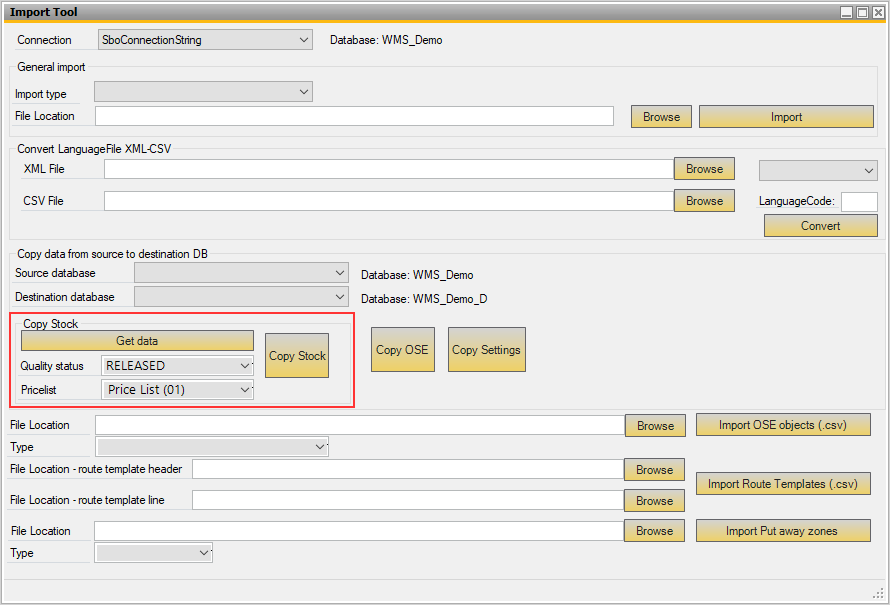Viewport: 890px width, 605px height.
Task: Click the 'Convert LanguageFile XML-CSV' group label
Action: click(x=94, y=149)
